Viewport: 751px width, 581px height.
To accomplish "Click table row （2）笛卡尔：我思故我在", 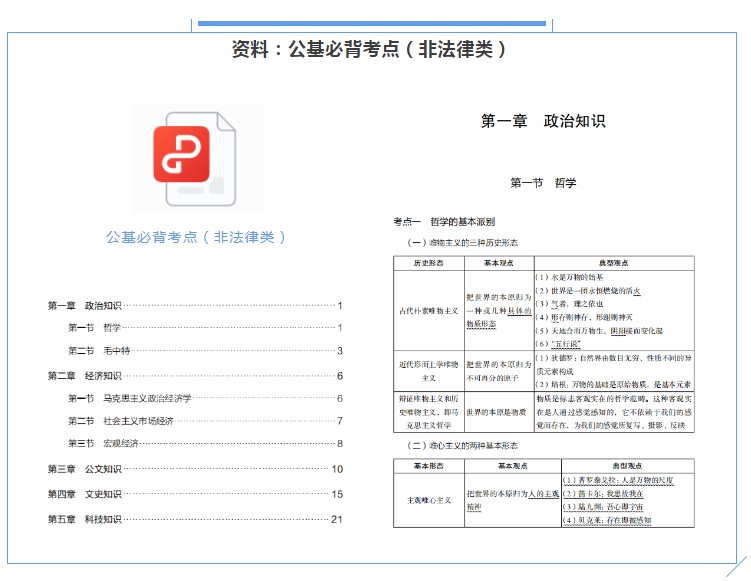I will pyautogui.click(x=603, y=494).
